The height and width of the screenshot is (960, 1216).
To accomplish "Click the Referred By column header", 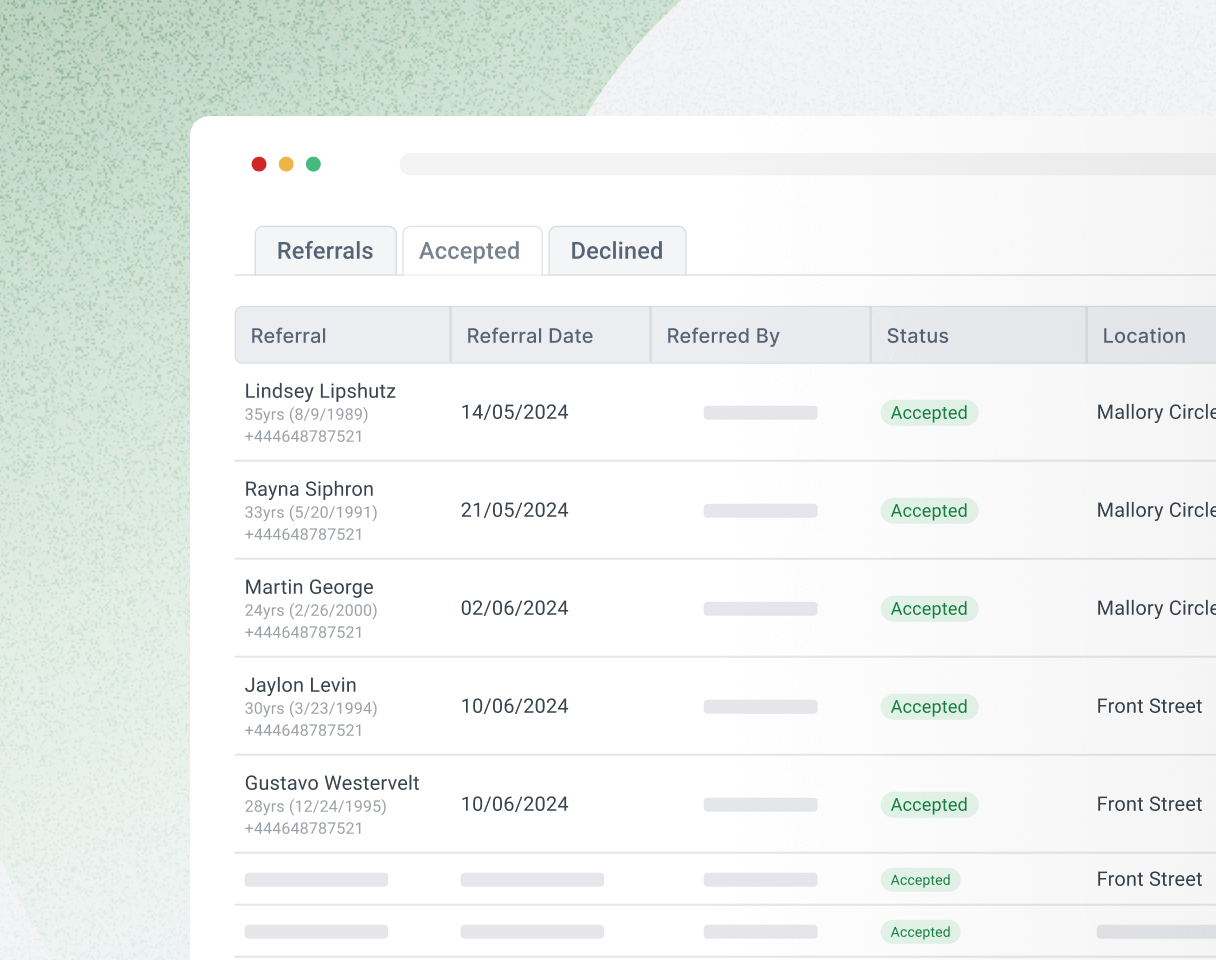I will tap(723, 336).
